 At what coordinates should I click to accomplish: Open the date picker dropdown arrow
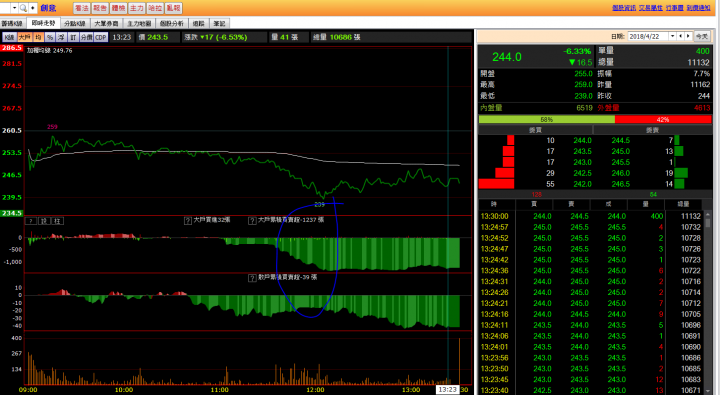672,36
